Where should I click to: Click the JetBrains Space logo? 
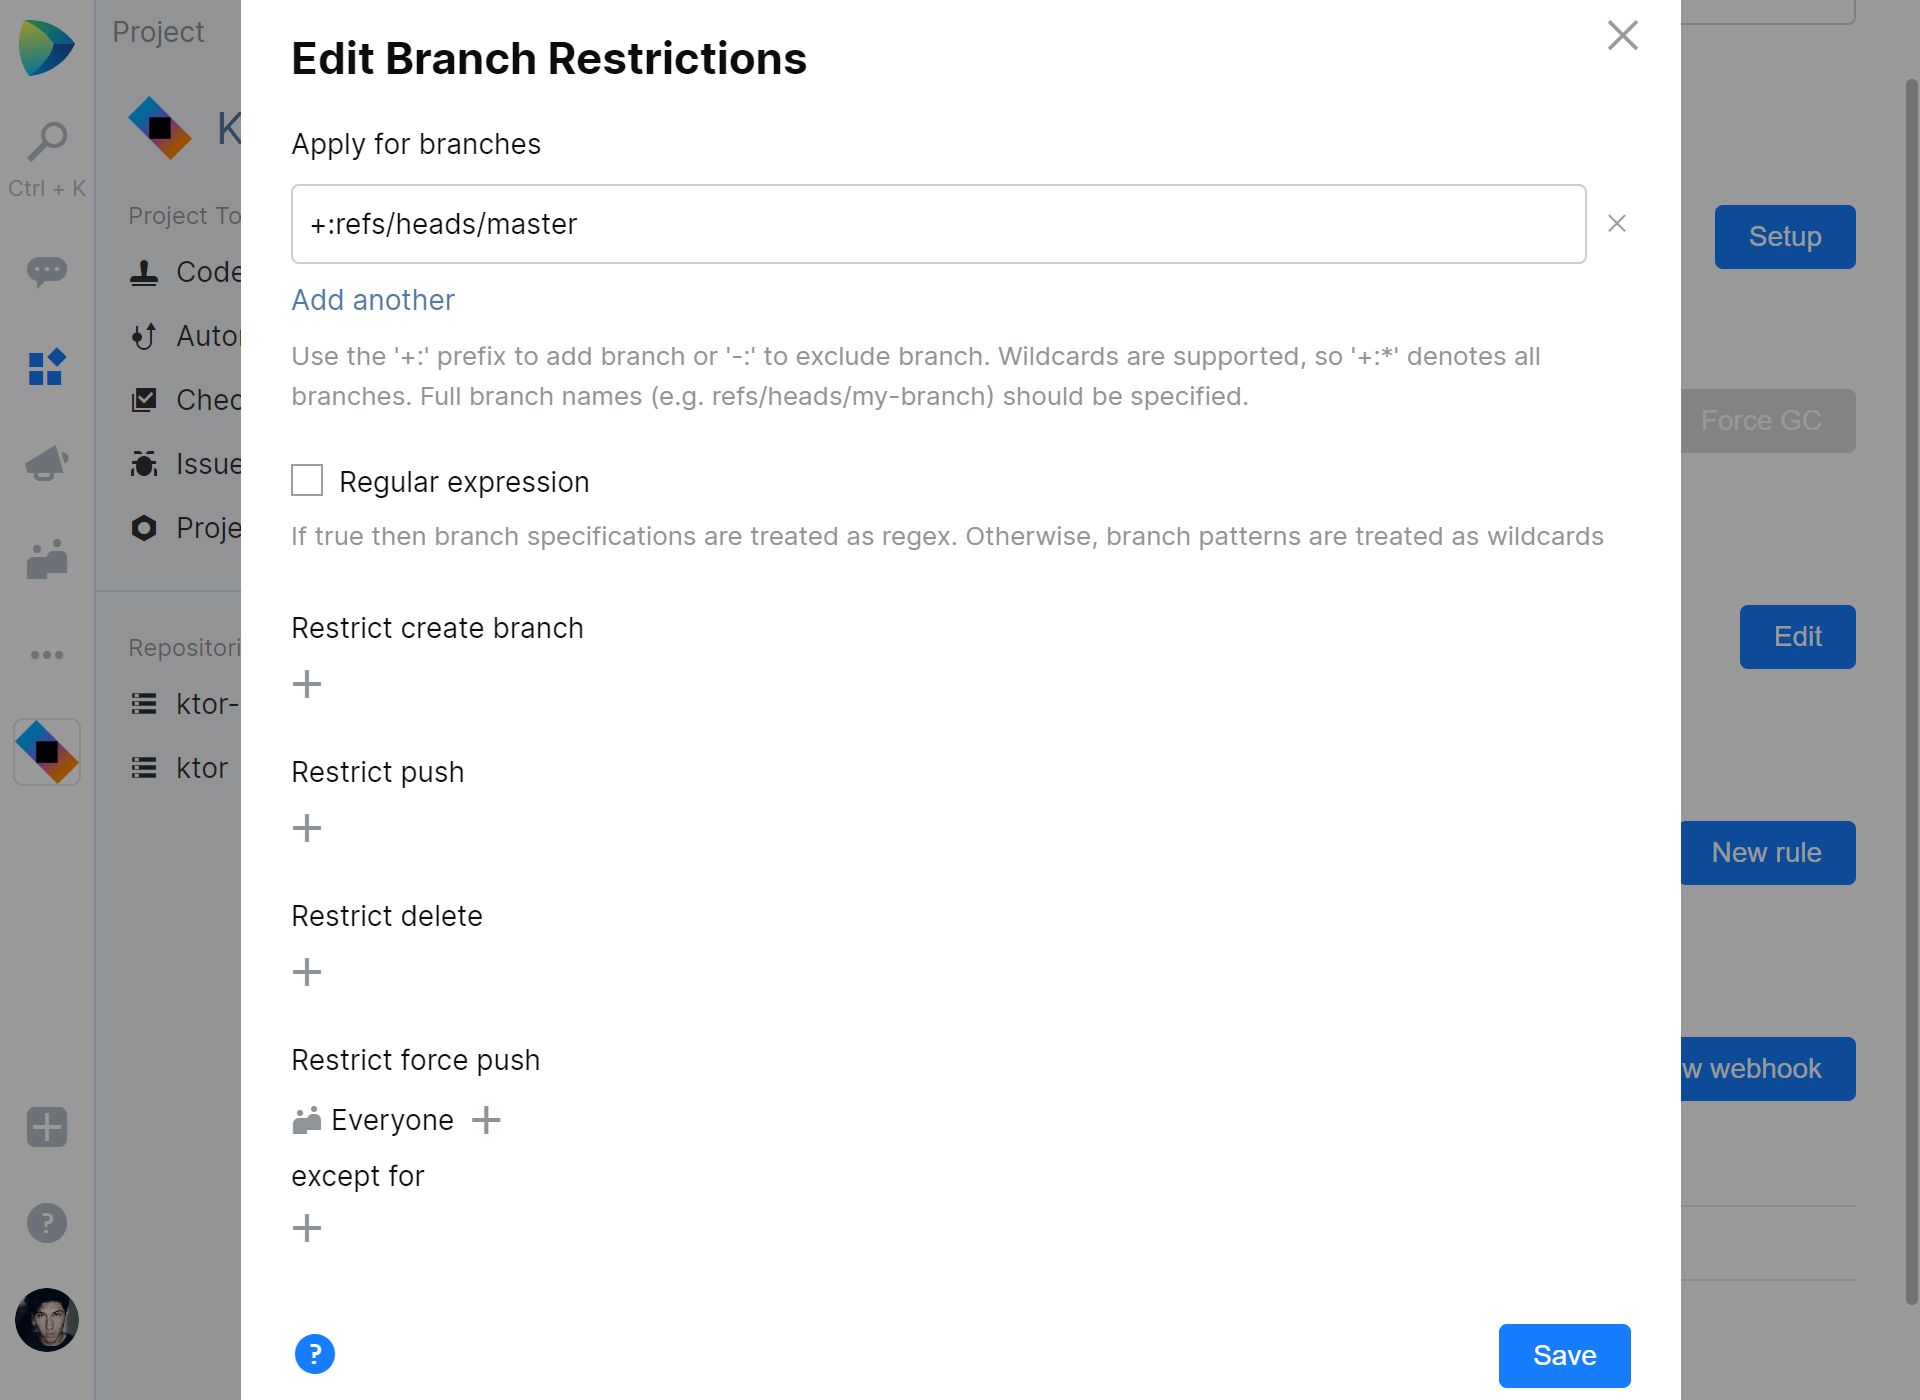pyautogui.click(x=46, y=46)
